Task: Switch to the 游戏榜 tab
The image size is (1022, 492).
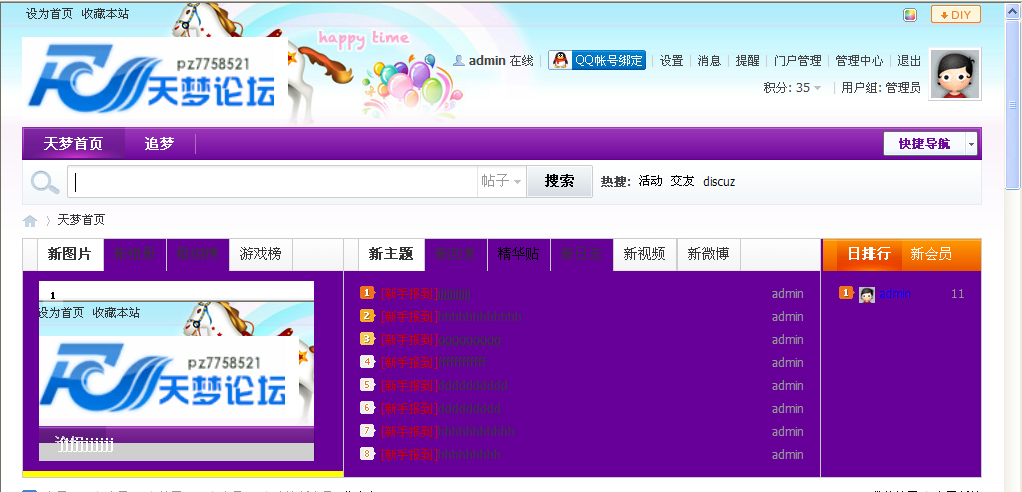Action: (261, 254)
